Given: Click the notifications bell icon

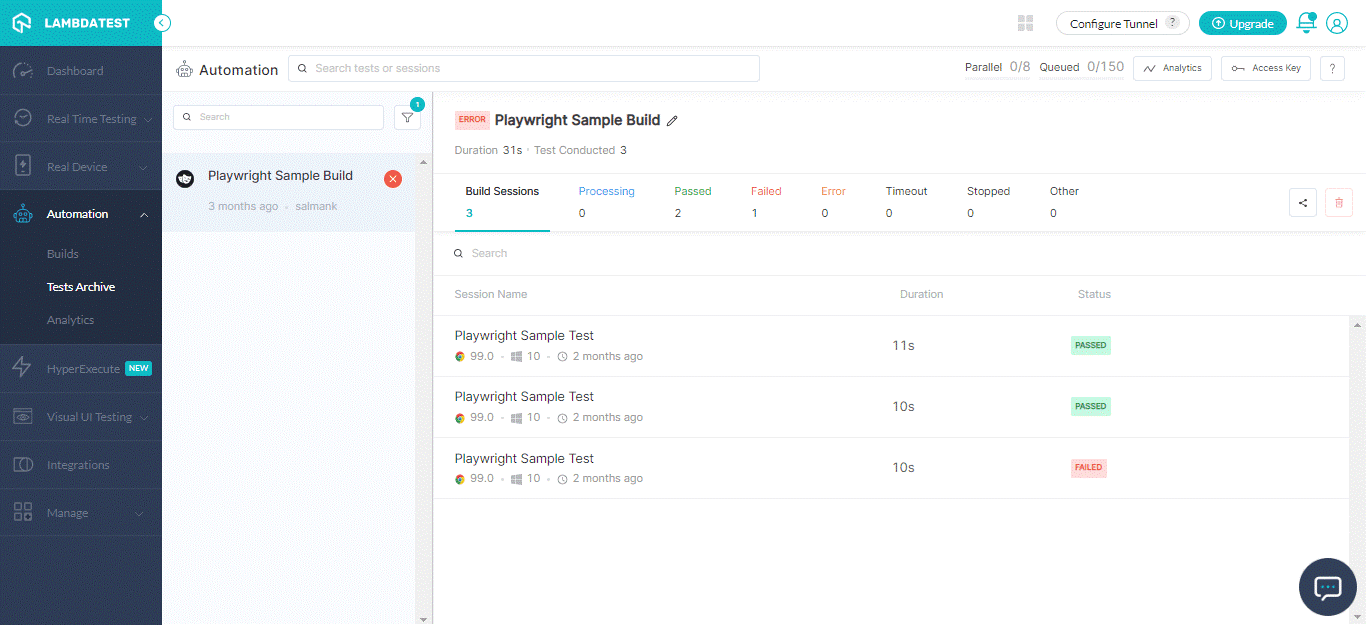Looking at the screenshot, I should (x=1306, y=23).
